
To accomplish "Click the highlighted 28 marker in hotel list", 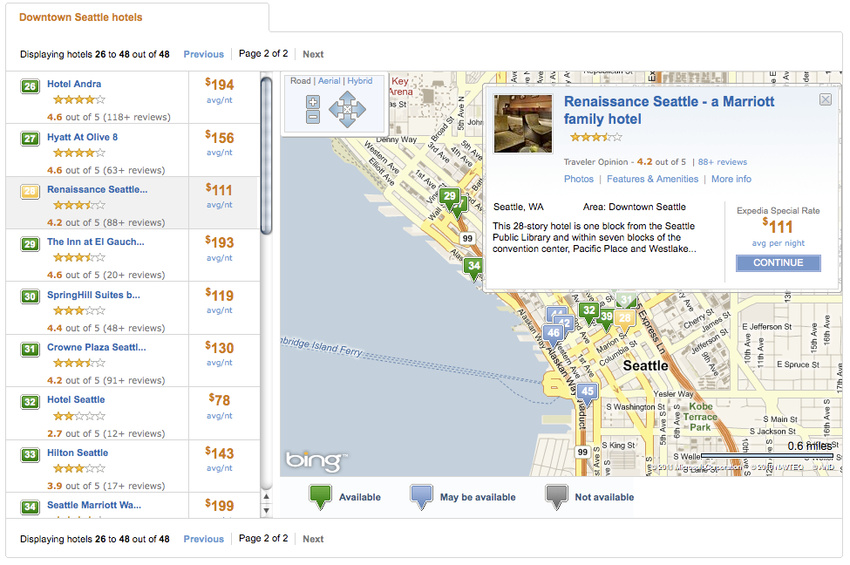I will coord(30,191).
